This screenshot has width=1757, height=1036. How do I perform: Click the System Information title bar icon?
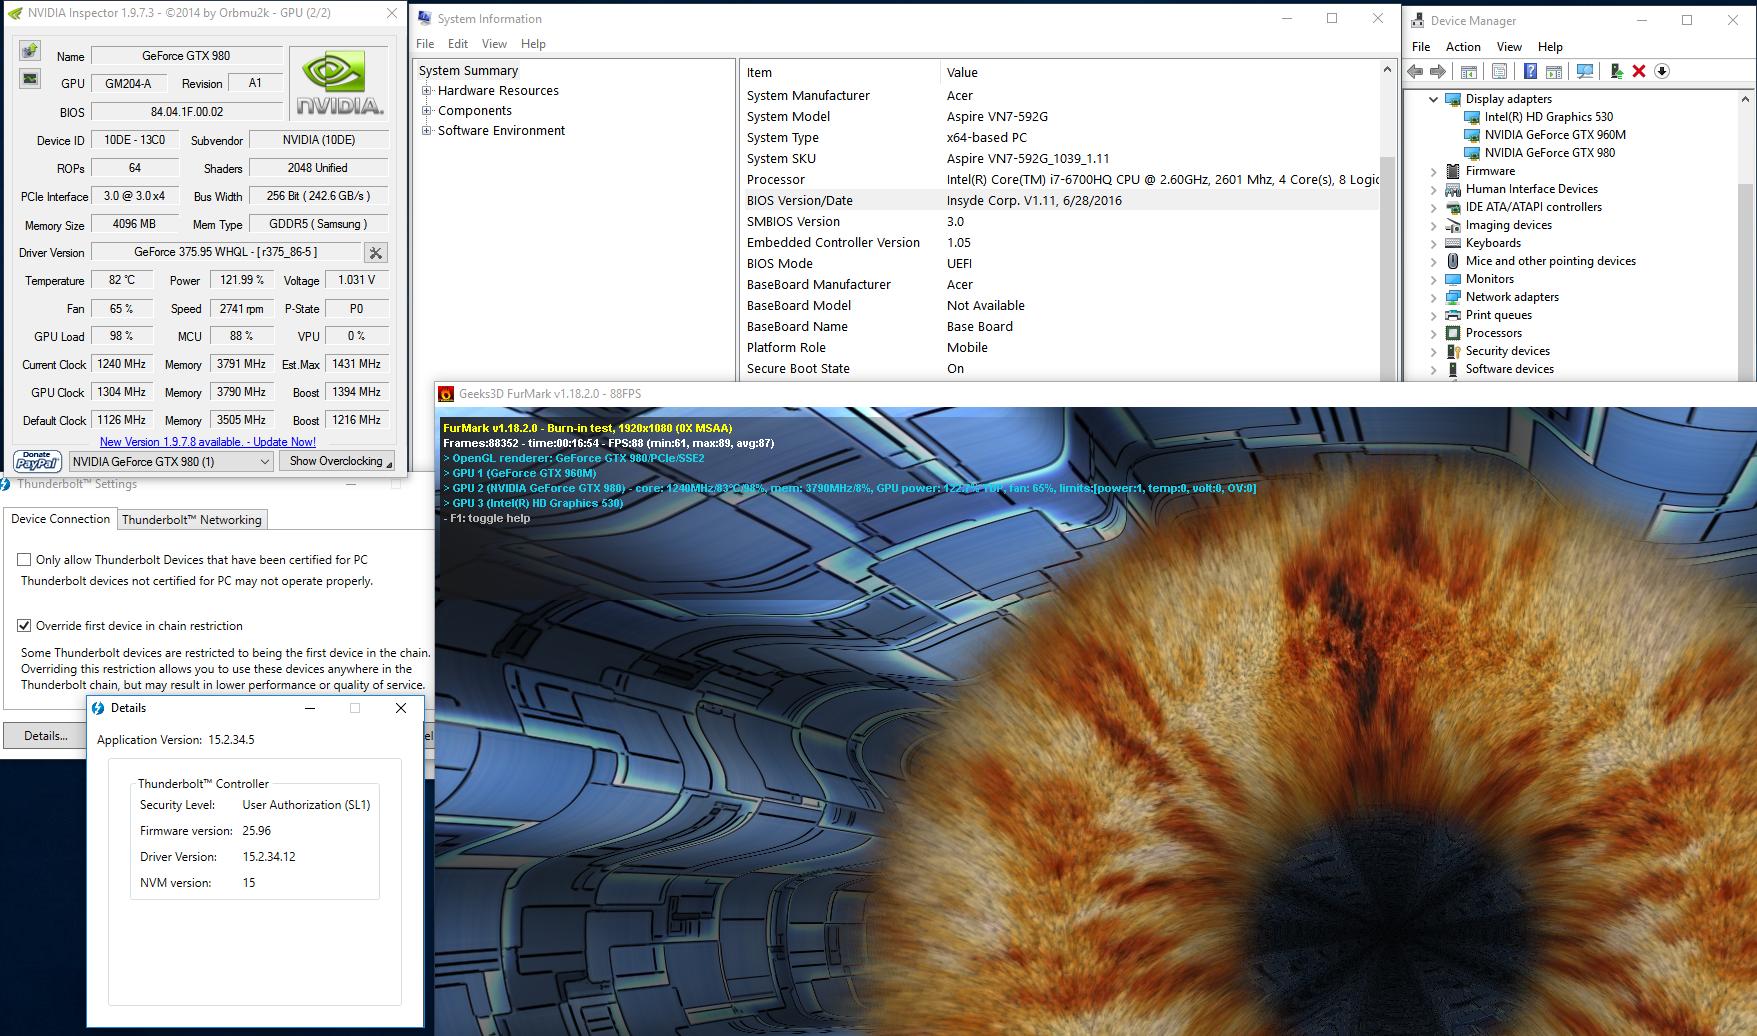point(425,18)
